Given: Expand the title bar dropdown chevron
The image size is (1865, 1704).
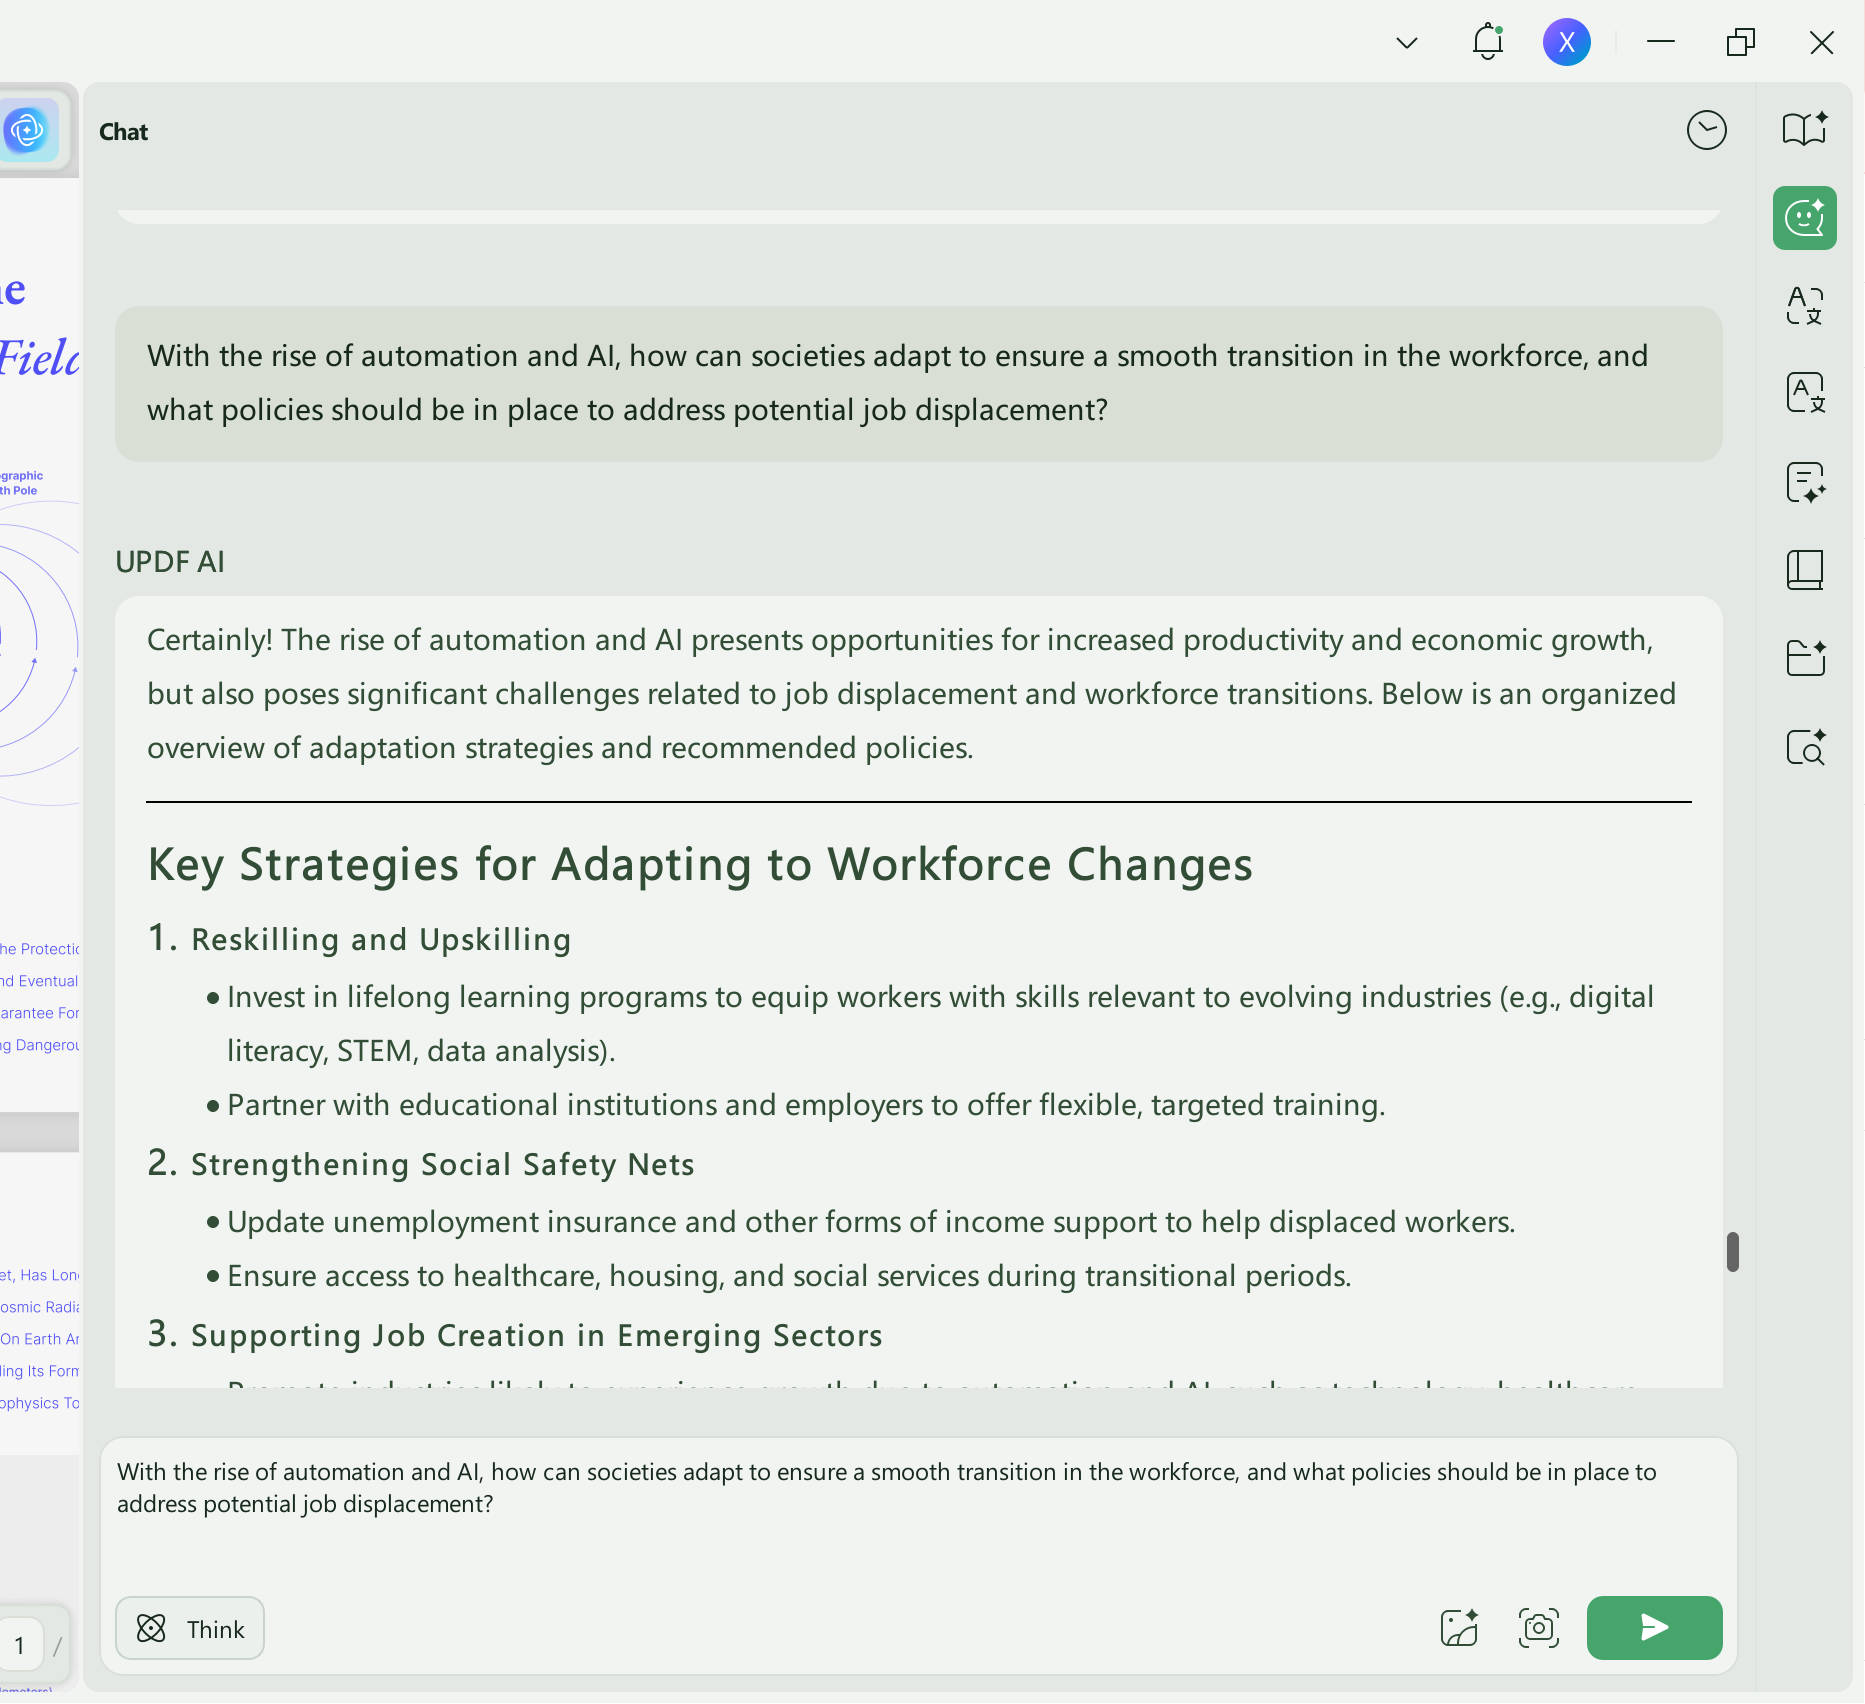Looking at the screenshot, I should pyautogui.click(x=1407, y=43).
